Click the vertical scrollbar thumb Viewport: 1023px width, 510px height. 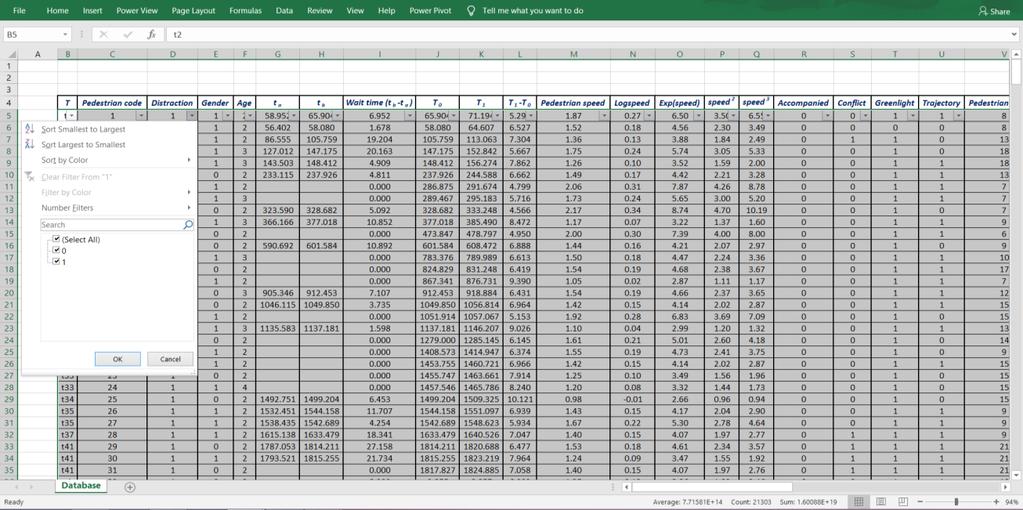click(1016, 74)
